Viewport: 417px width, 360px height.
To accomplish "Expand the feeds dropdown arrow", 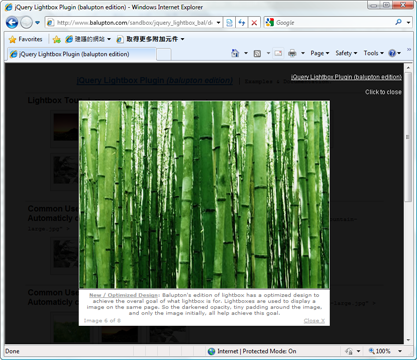I will tap(268, 53).
